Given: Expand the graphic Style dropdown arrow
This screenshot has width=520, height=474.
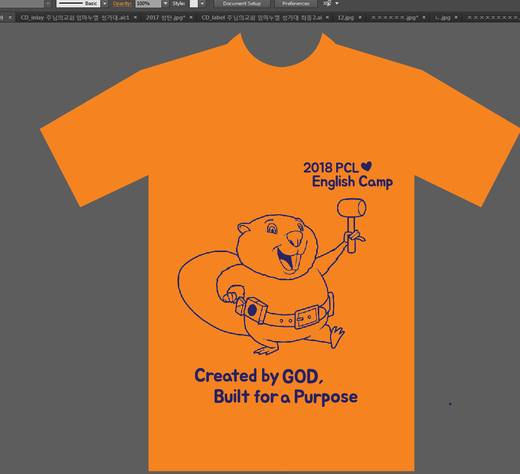Looking at the screenshot, I should click(202, 4).
